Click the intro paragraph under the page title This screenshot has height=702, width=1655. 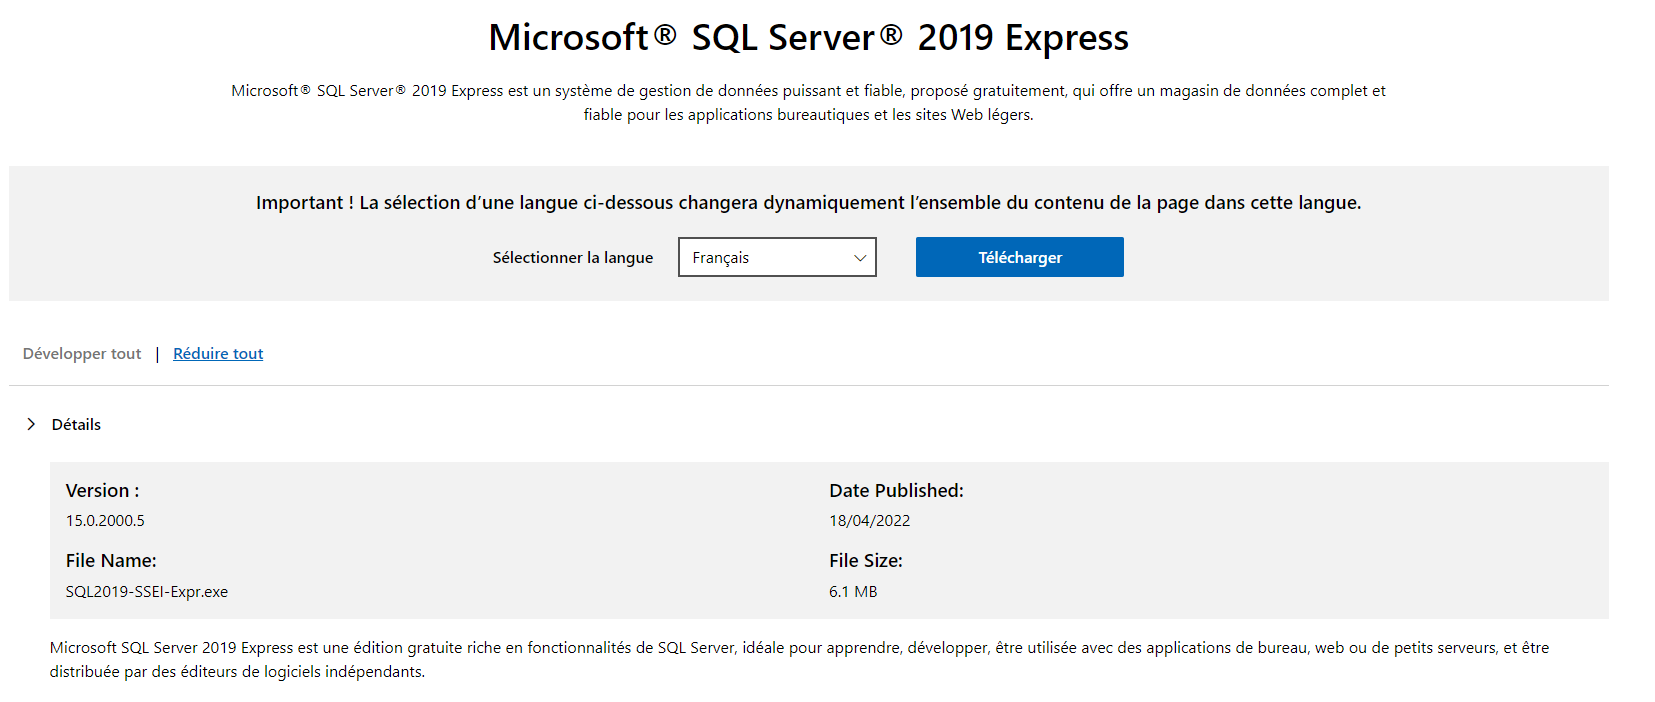tap(808, 103)
